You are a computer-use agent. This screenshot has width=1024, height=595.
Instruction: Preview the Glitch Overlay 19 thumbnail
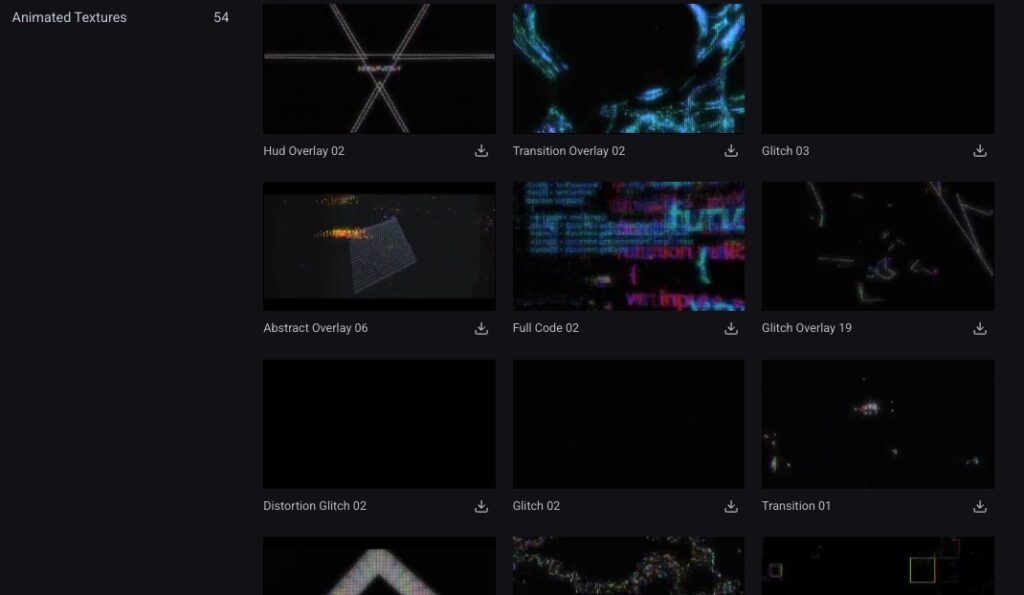tap(877, 246)
